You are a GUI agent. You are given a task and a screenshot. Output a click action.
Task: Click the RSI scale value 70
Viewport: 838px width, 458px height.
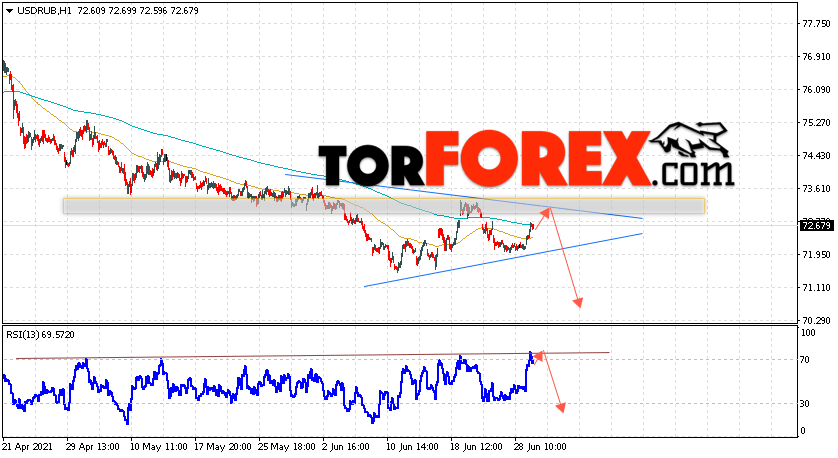(x=804, y=360)
